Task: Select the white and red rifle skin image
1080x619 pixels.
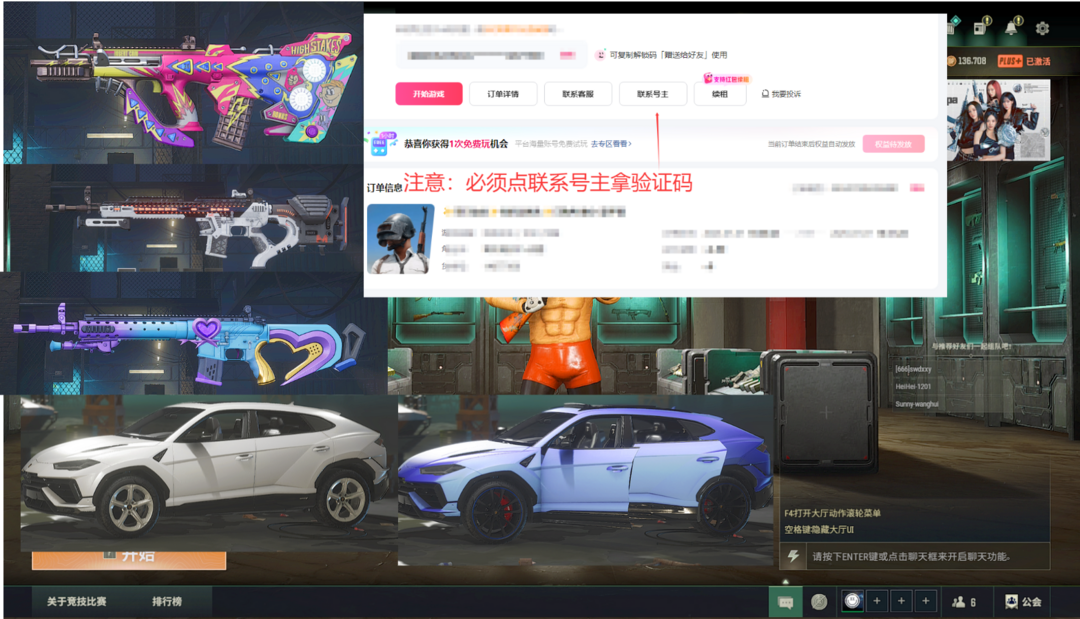Action: [184, 218]
